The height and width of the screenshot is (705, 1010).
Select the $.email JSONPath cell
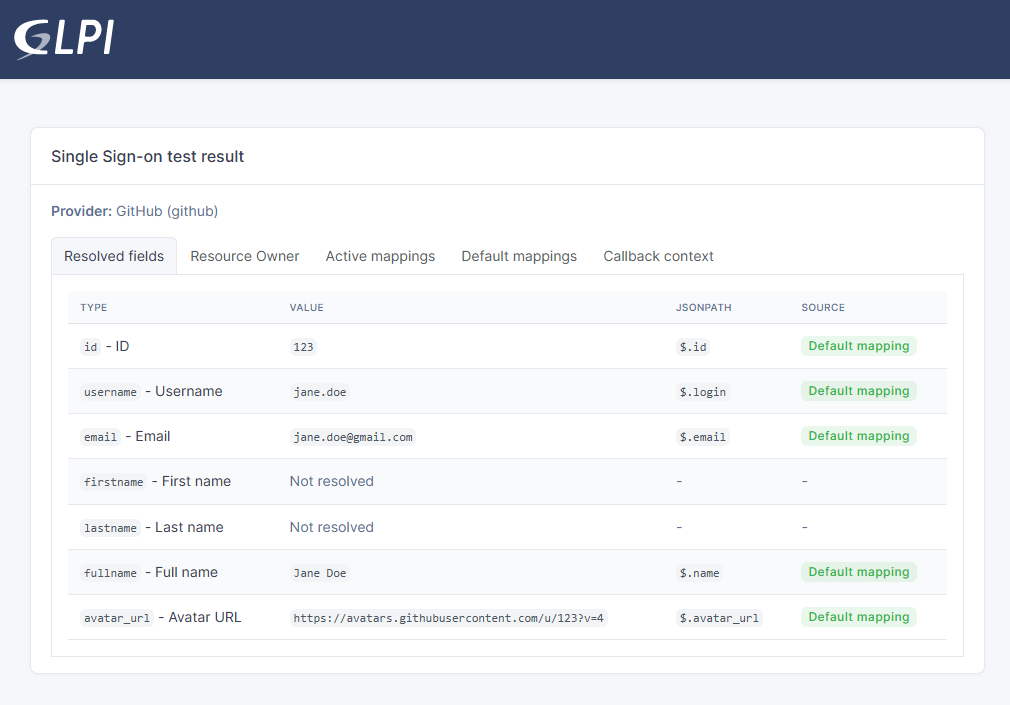[x=703, y=437]
